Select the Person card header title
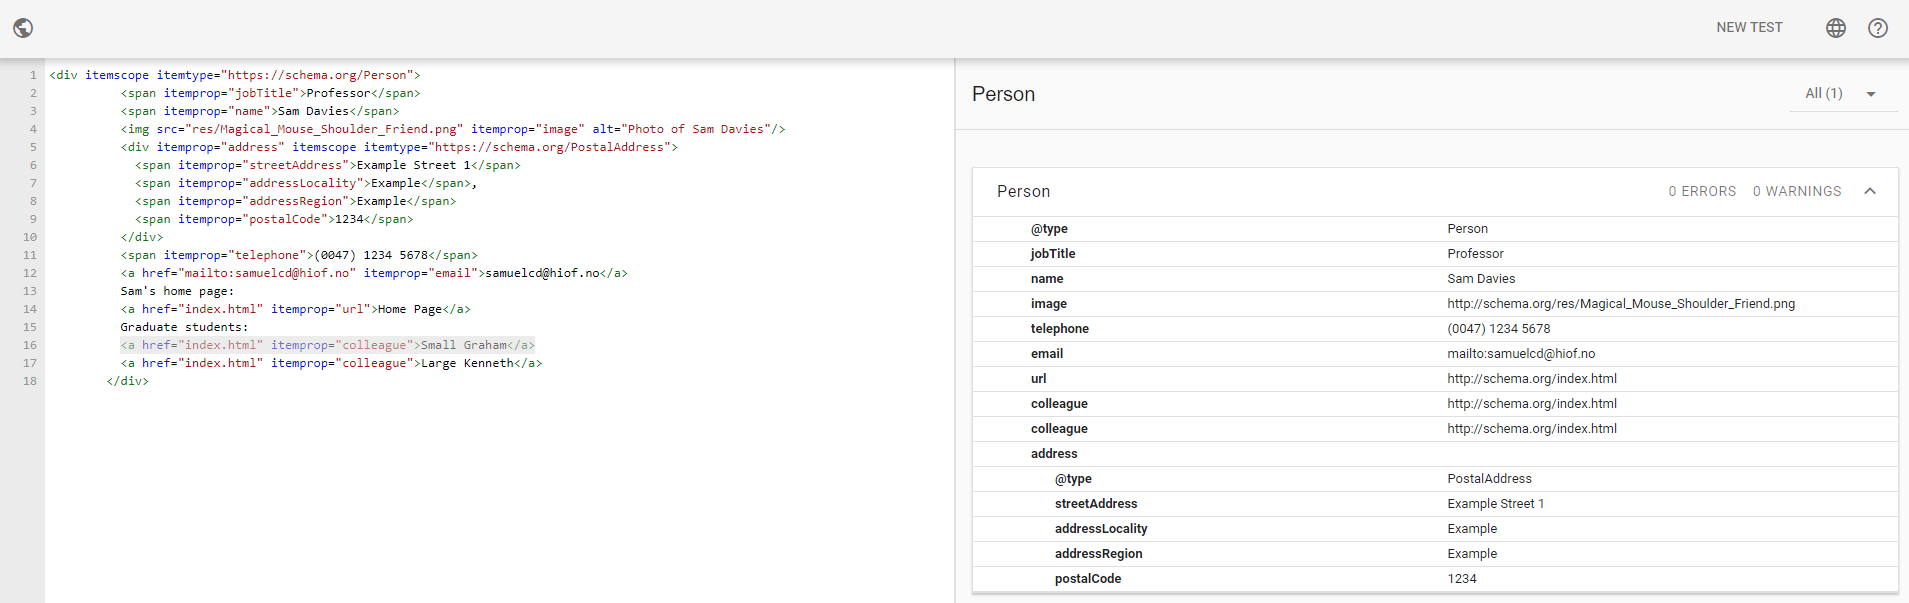 (x=1023, y=191)
